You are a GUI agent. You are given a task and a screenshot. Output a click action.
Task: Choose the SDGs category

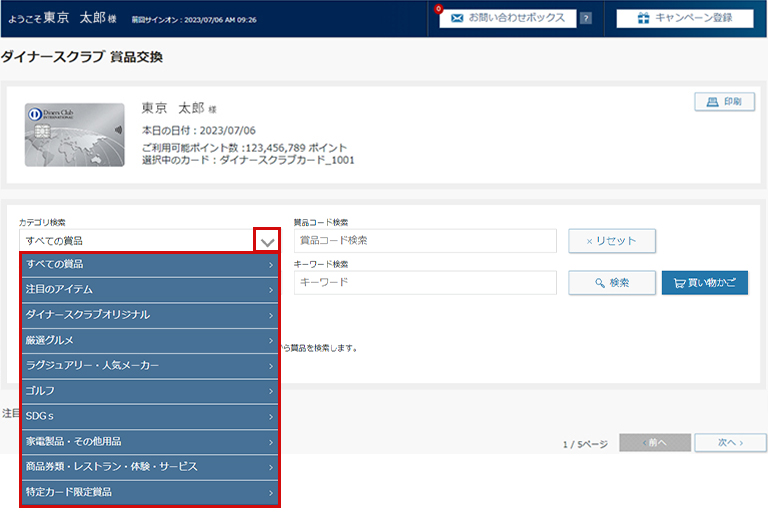tap(150, 416)
